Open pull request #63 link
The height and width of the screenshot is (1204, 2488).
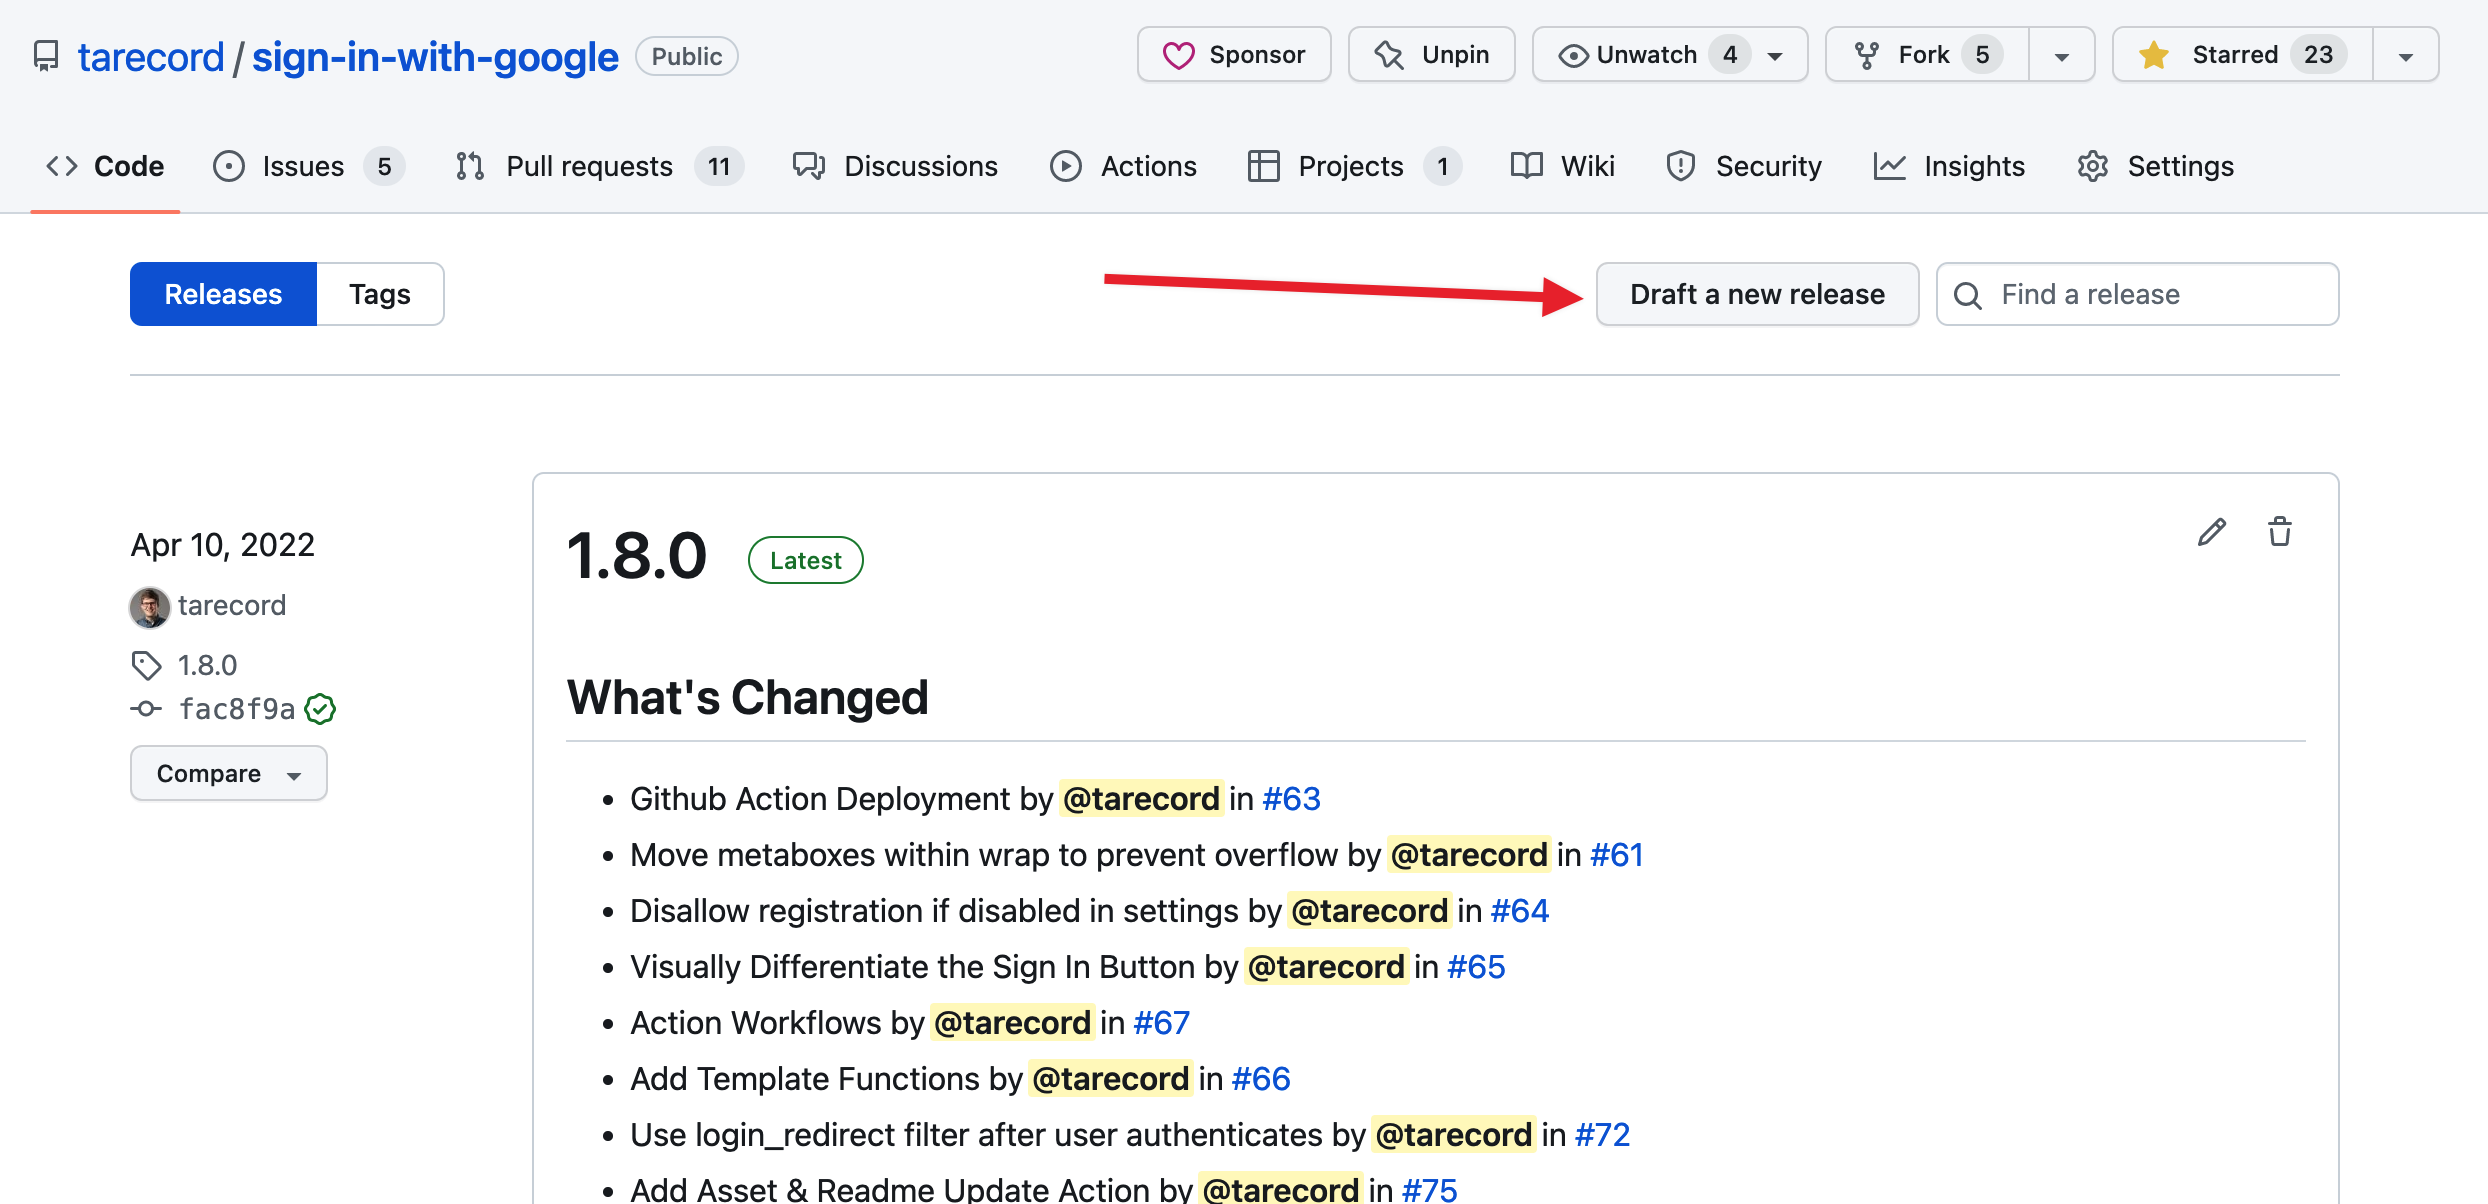coord(1291,799)
